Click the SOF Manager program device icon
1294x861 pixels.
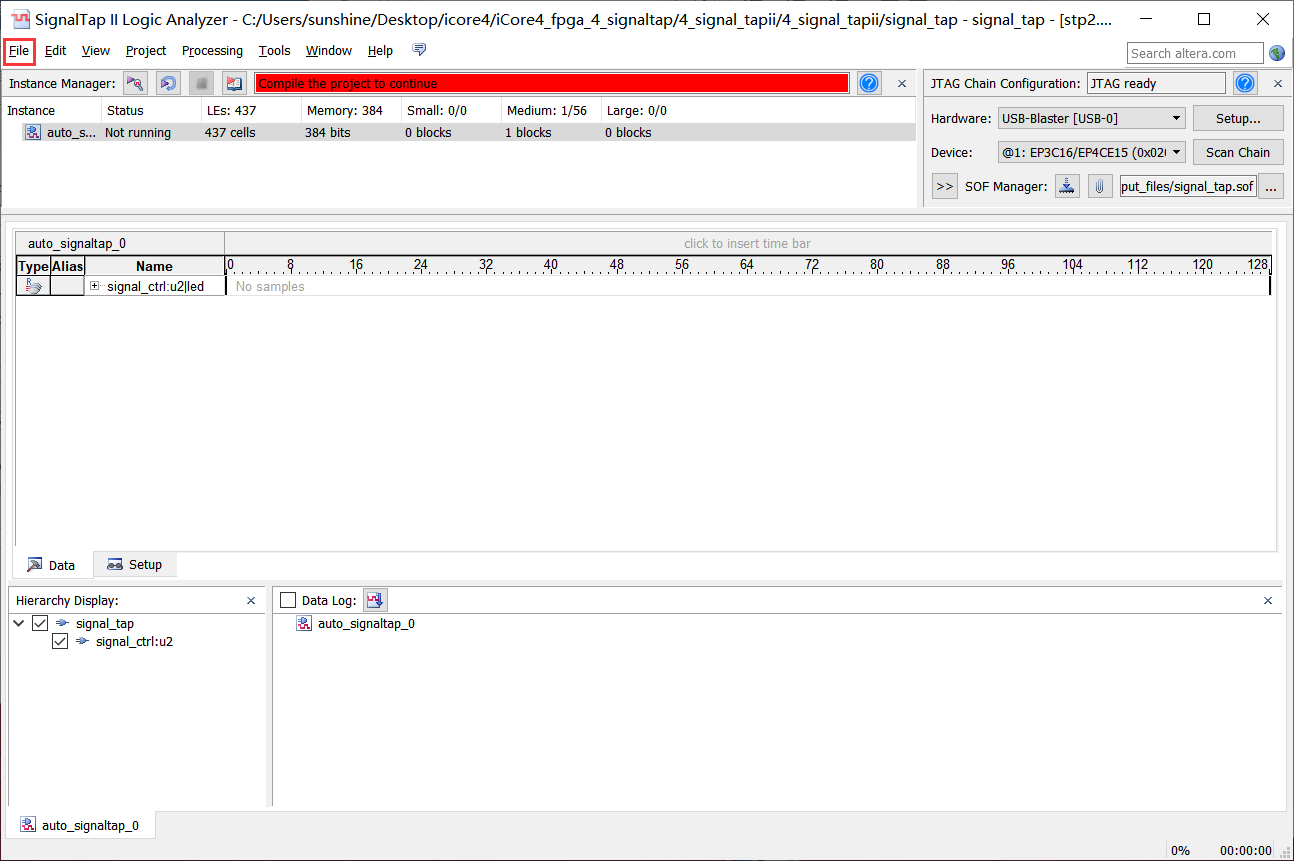1068,186
